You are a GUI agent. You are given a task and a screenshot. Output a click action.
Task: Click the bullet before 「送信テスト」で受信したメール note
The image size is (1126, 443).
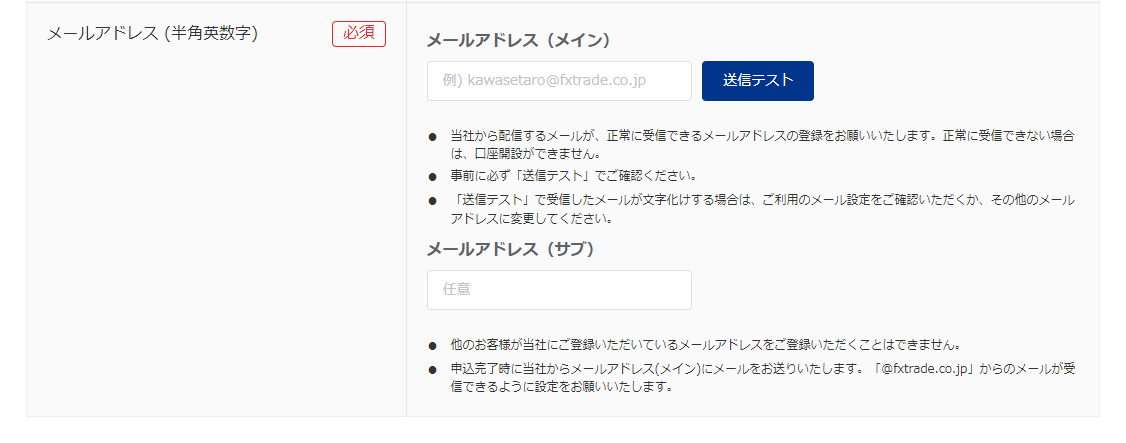coord(433,201)
